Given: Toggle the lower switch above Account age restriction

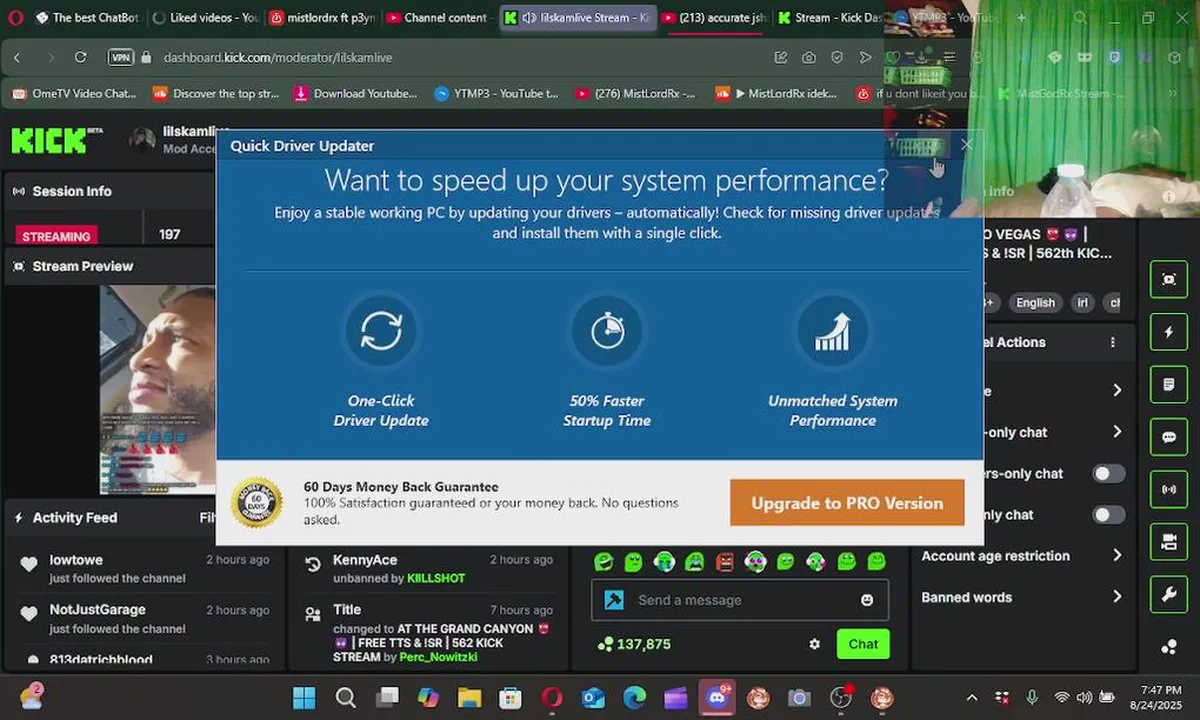Looking at the screenshot, I should point(1108,514).
